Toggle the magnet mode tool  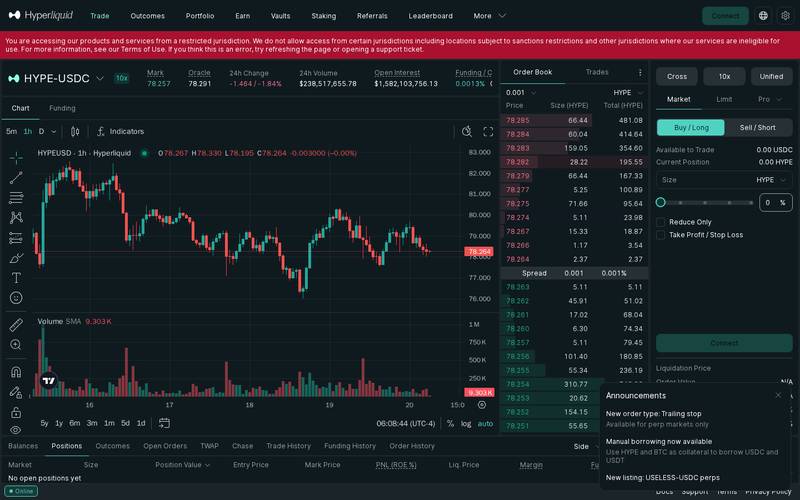(x=16, y=372)
